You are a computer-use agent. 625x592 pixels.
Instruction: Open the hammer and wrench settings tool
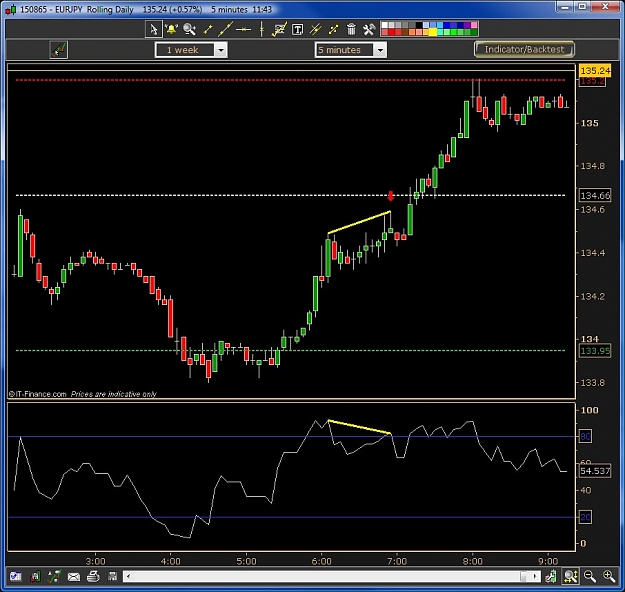369,29
